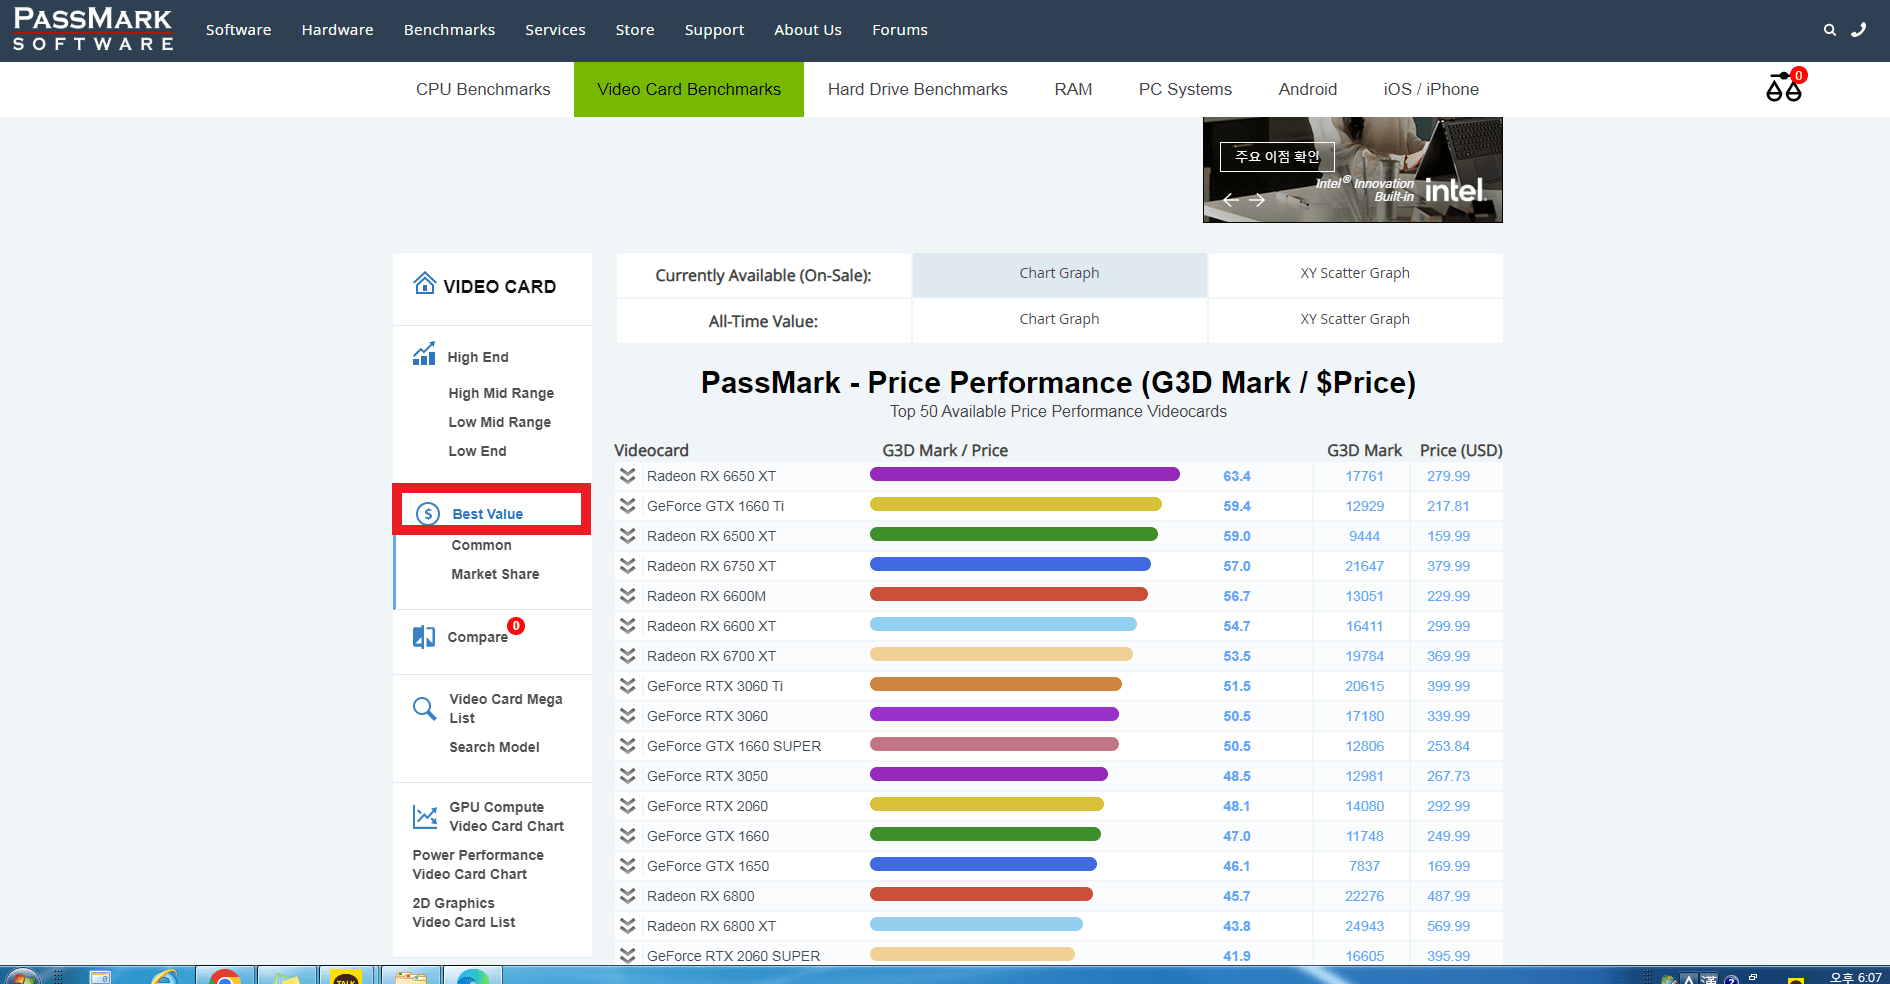This screenshot has height=984, width=1890.
Task: Expand the Radeon RX 6750 XT row
Action: coord(628,566)
